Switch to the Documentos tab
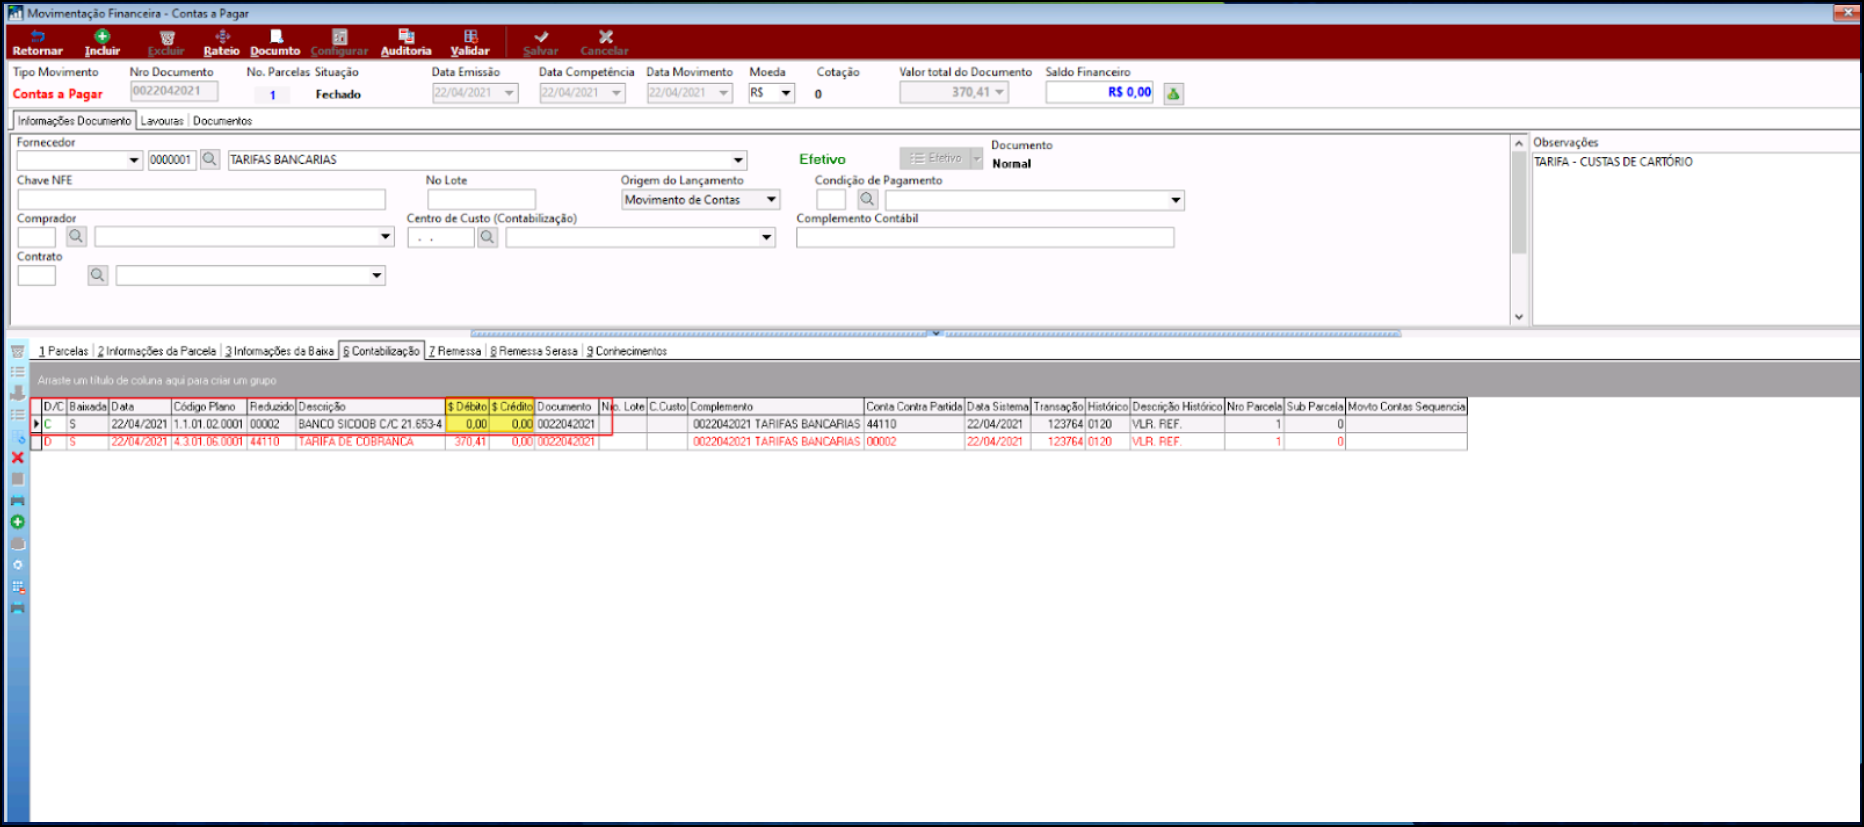This screenshot has height=827, width=1864. [222, 121]
